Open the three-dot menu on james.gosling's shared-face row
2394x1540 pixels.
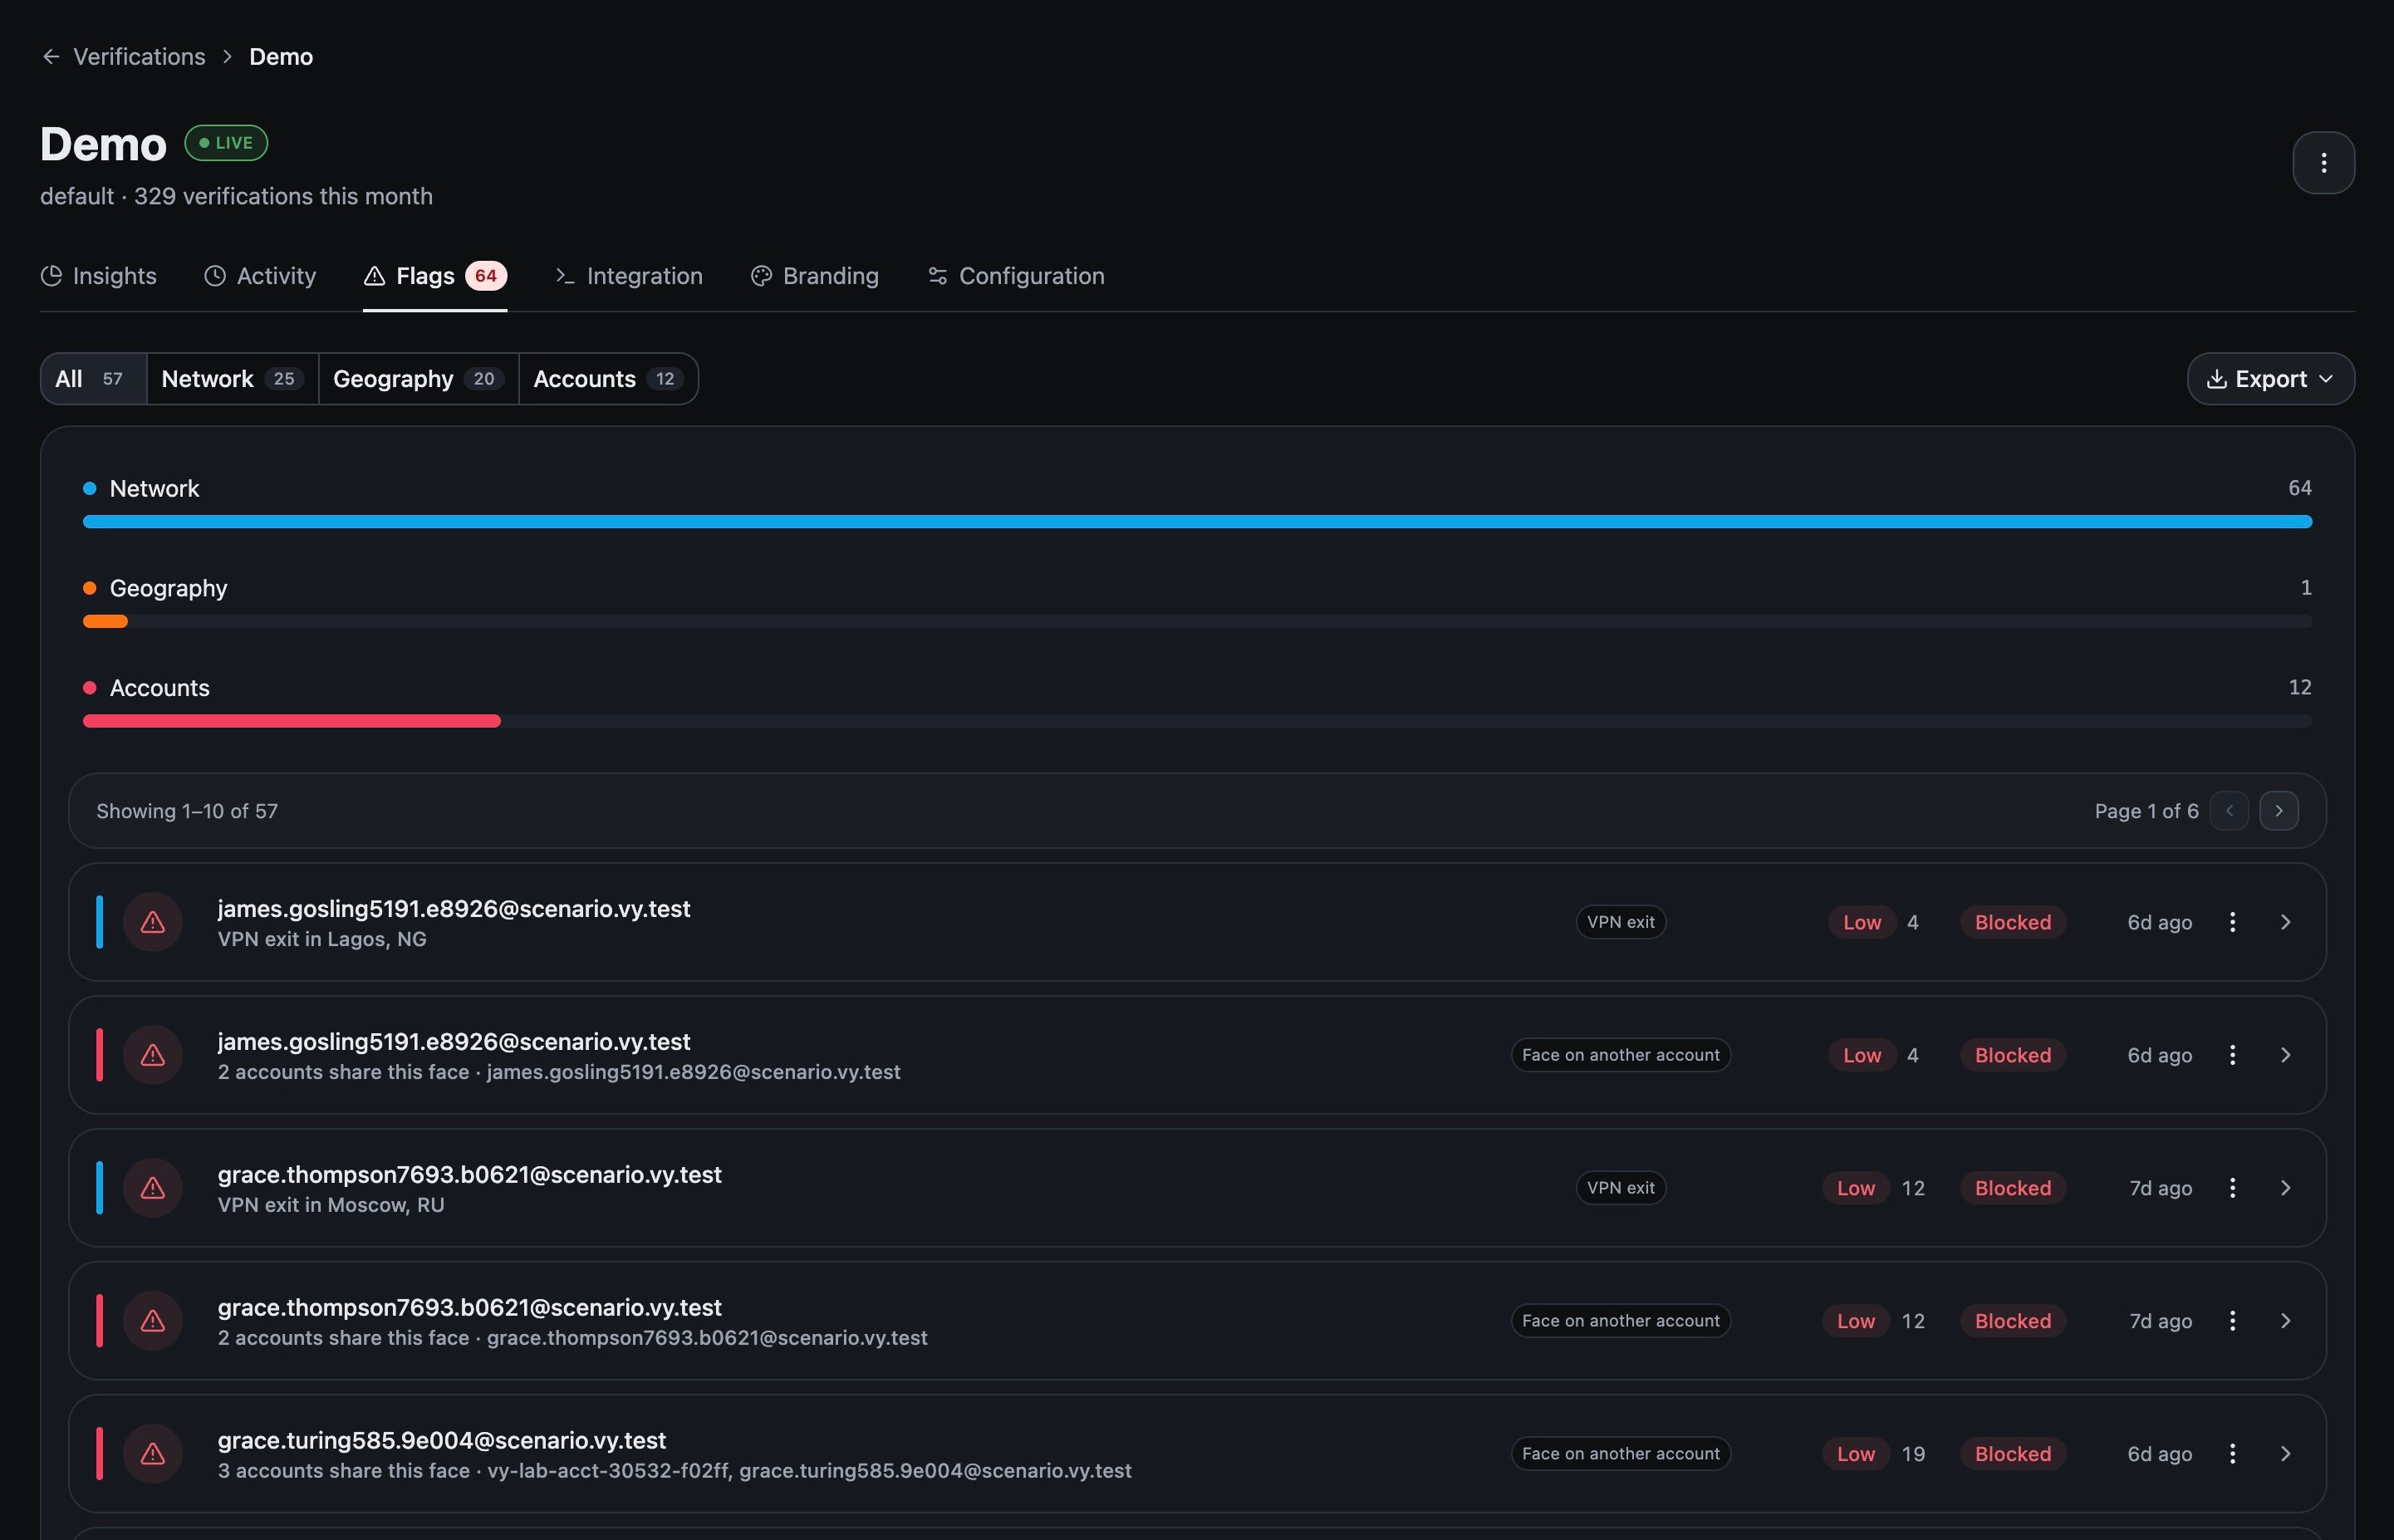click(2232, 1055)
